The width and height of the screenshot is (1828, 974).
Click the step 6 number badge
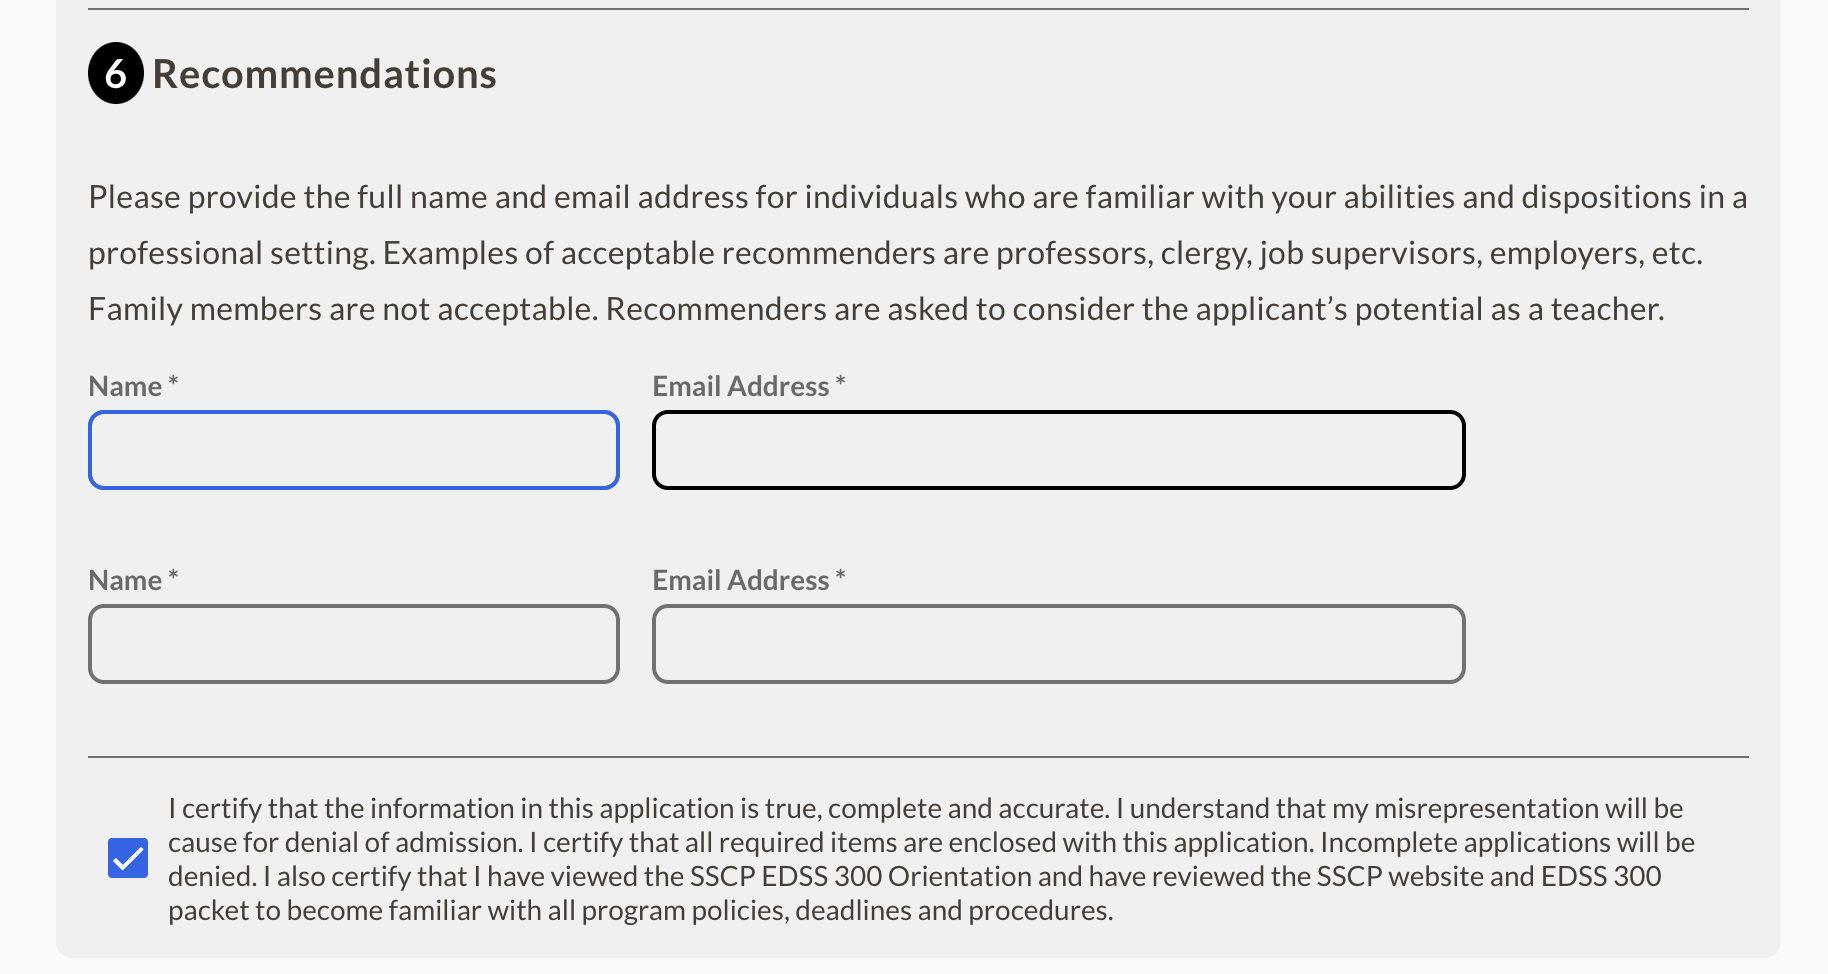tap(116, 73)
